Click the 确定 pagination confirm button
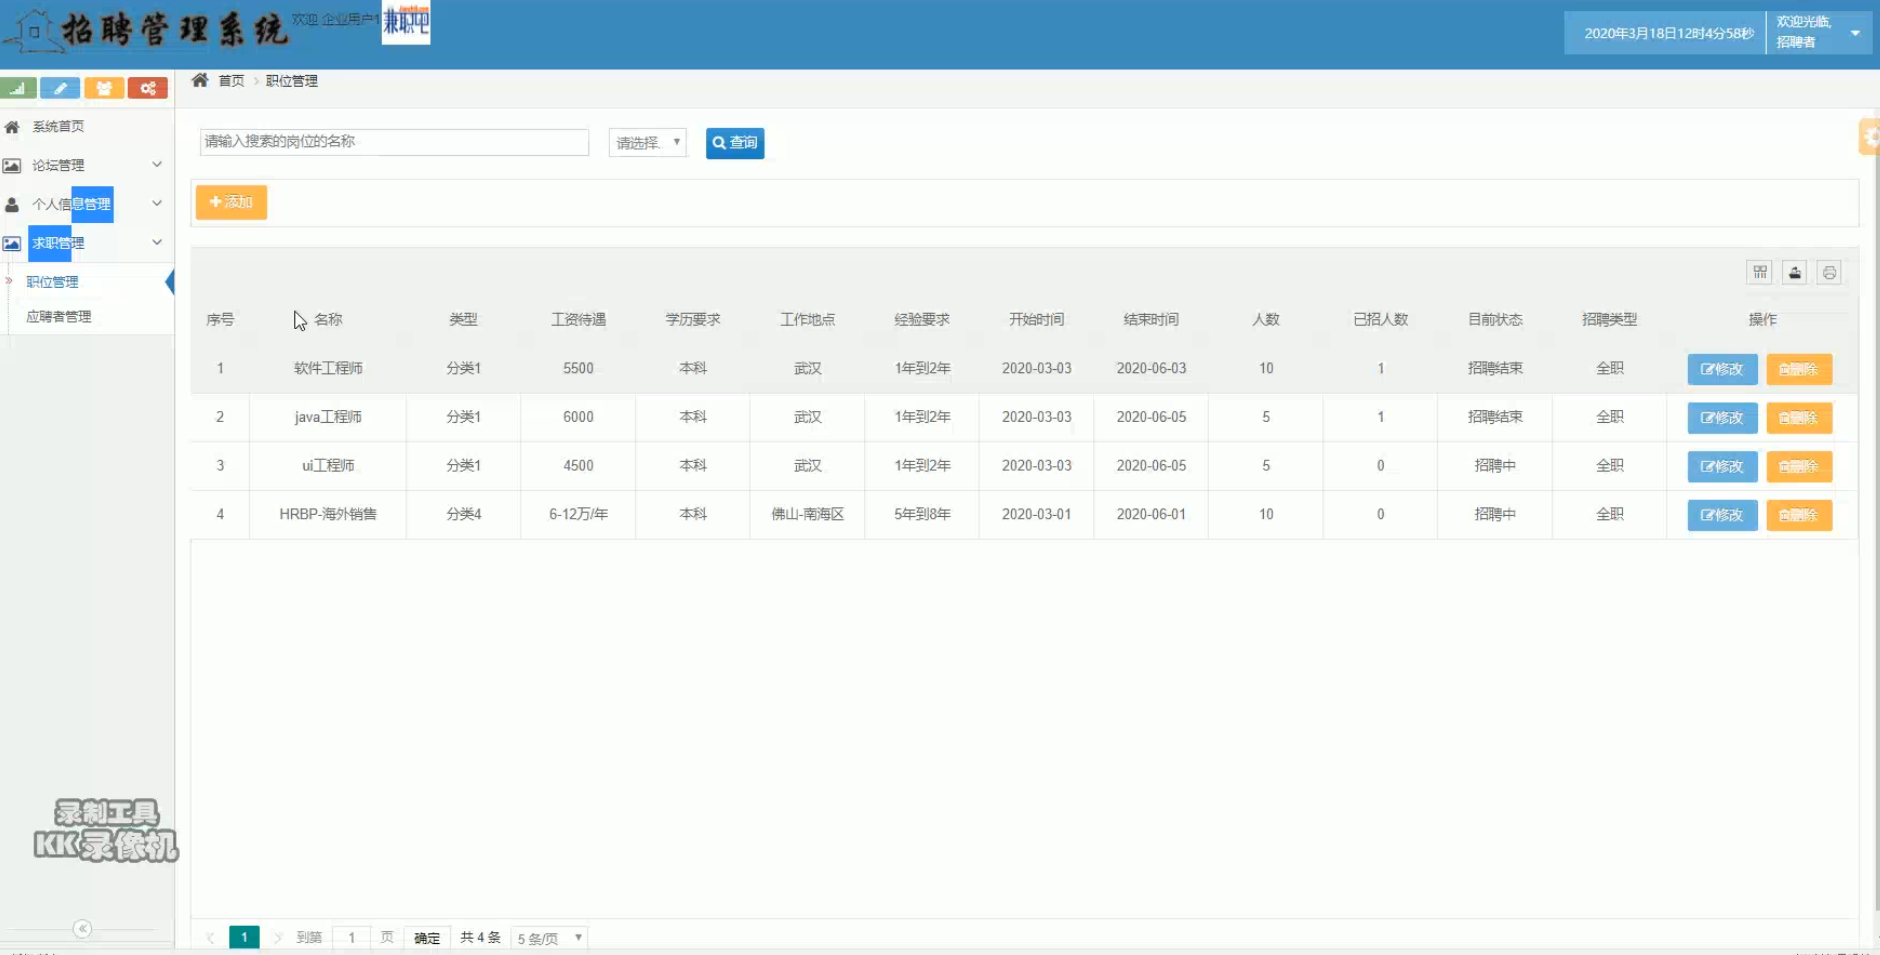Viewport: 1880px width, 955px height. [x=427, y=938]
